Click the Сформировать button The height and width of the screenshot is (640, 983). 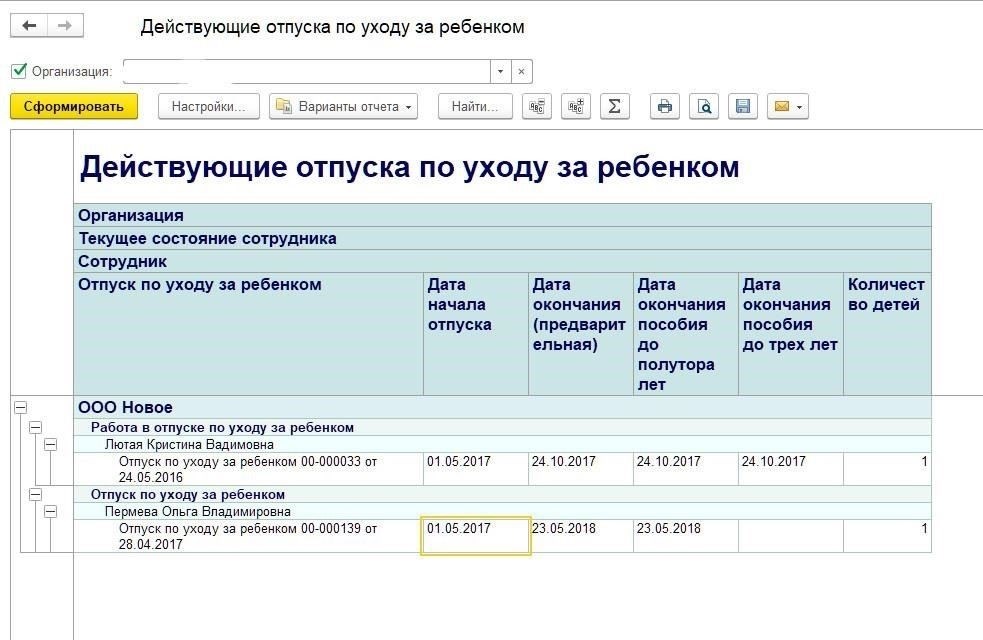point(74,107)
